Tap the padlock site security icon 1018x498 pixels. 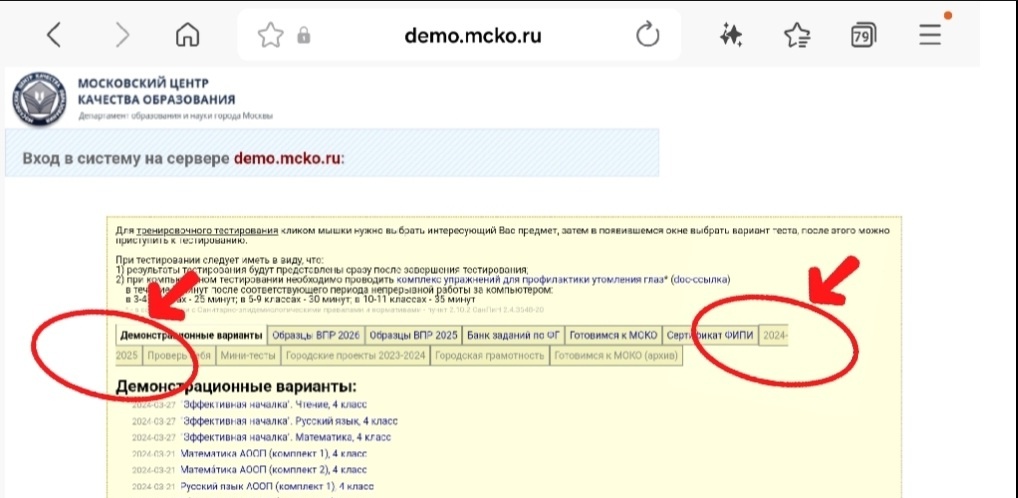click(303, 35)
